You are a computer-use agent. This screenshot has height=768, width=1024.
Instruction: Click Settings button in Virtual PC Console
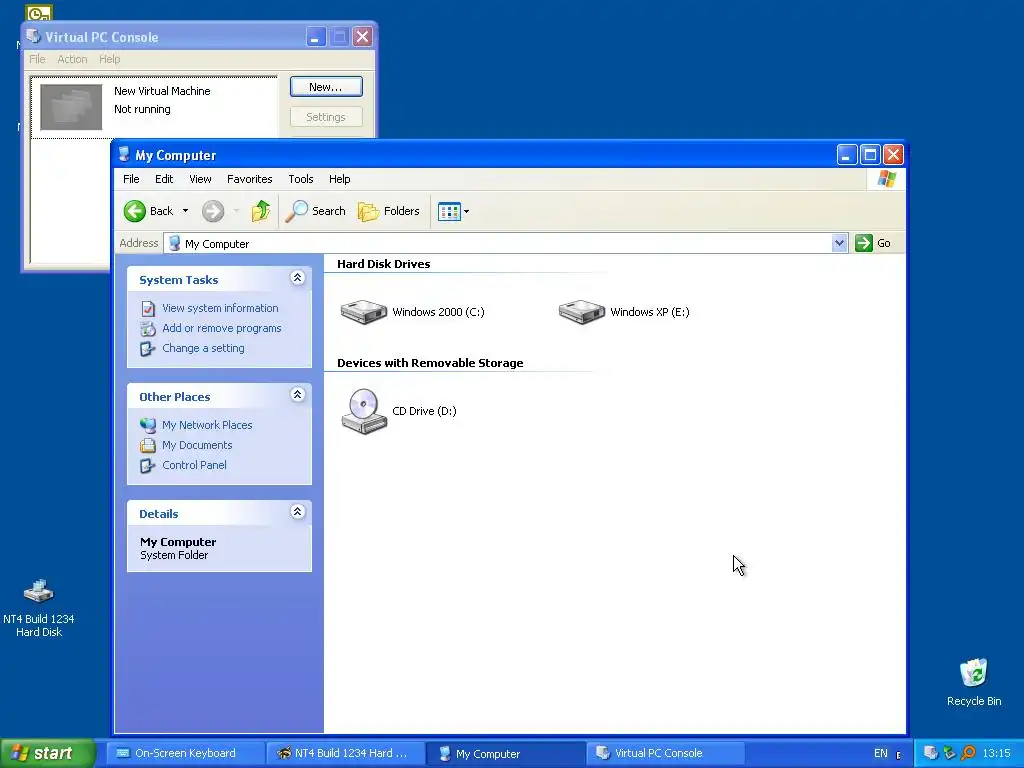pos(326,117)
